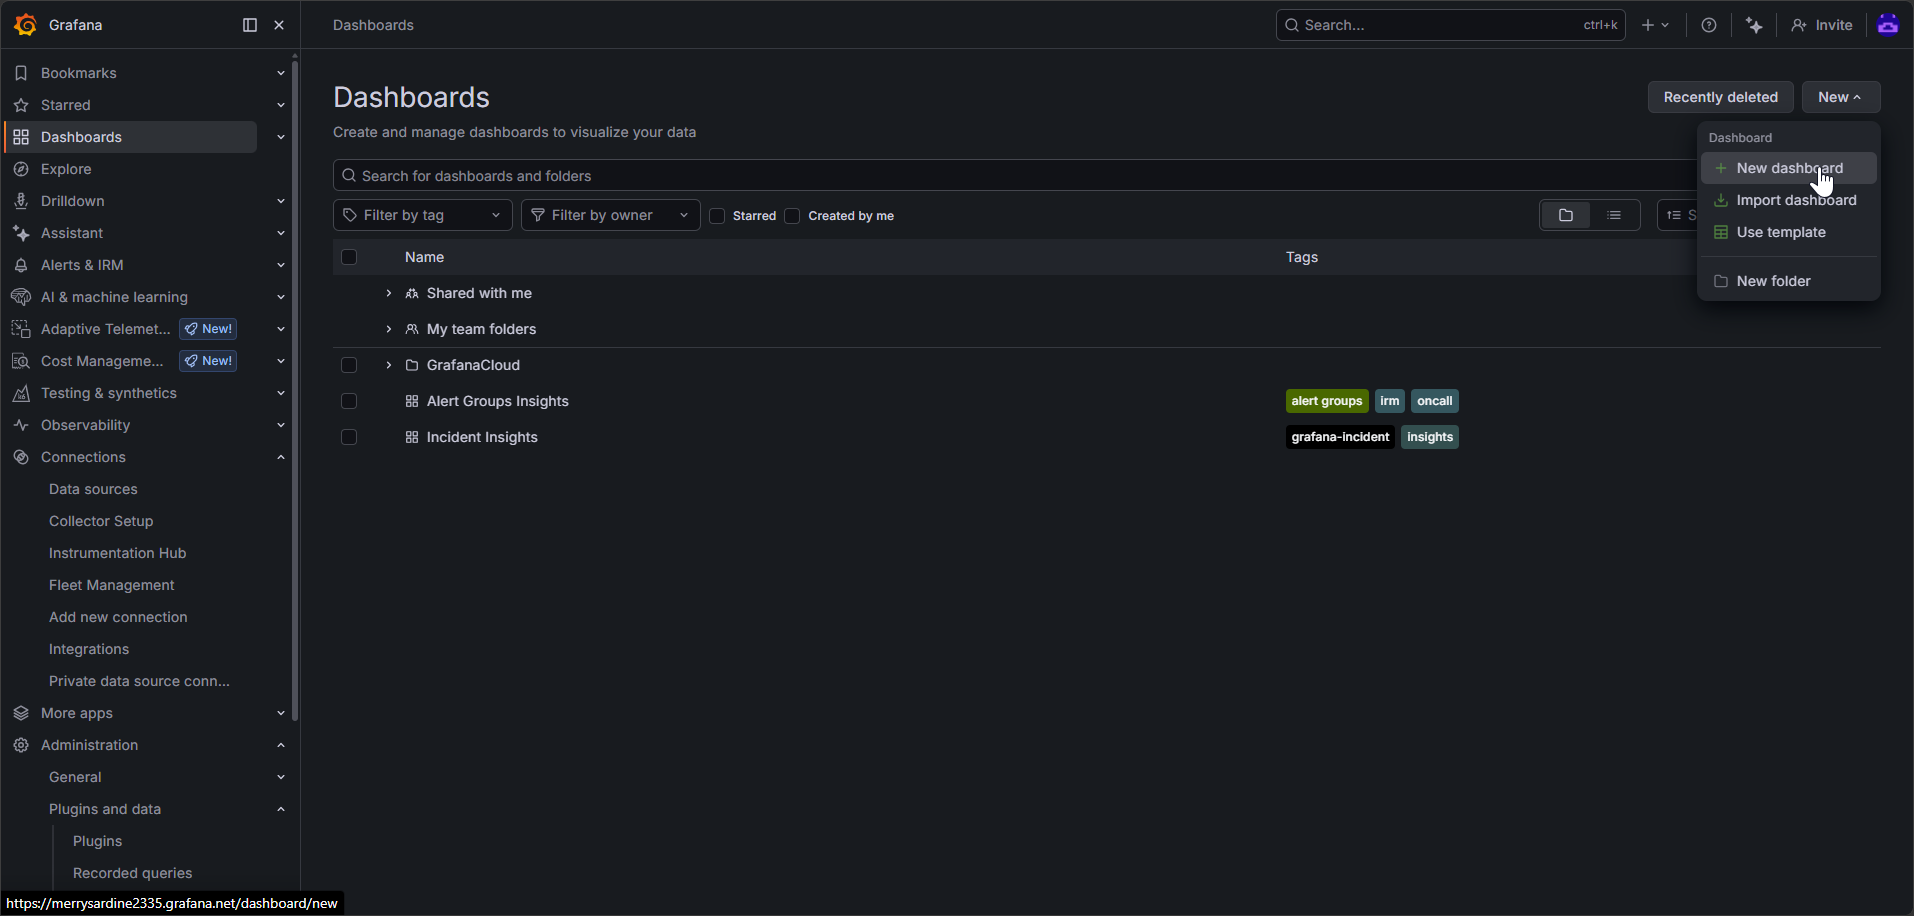Screen dimensions: 1914x916
Task: Click the Observability heartbeat icon
Action: [x=21, y=425]
